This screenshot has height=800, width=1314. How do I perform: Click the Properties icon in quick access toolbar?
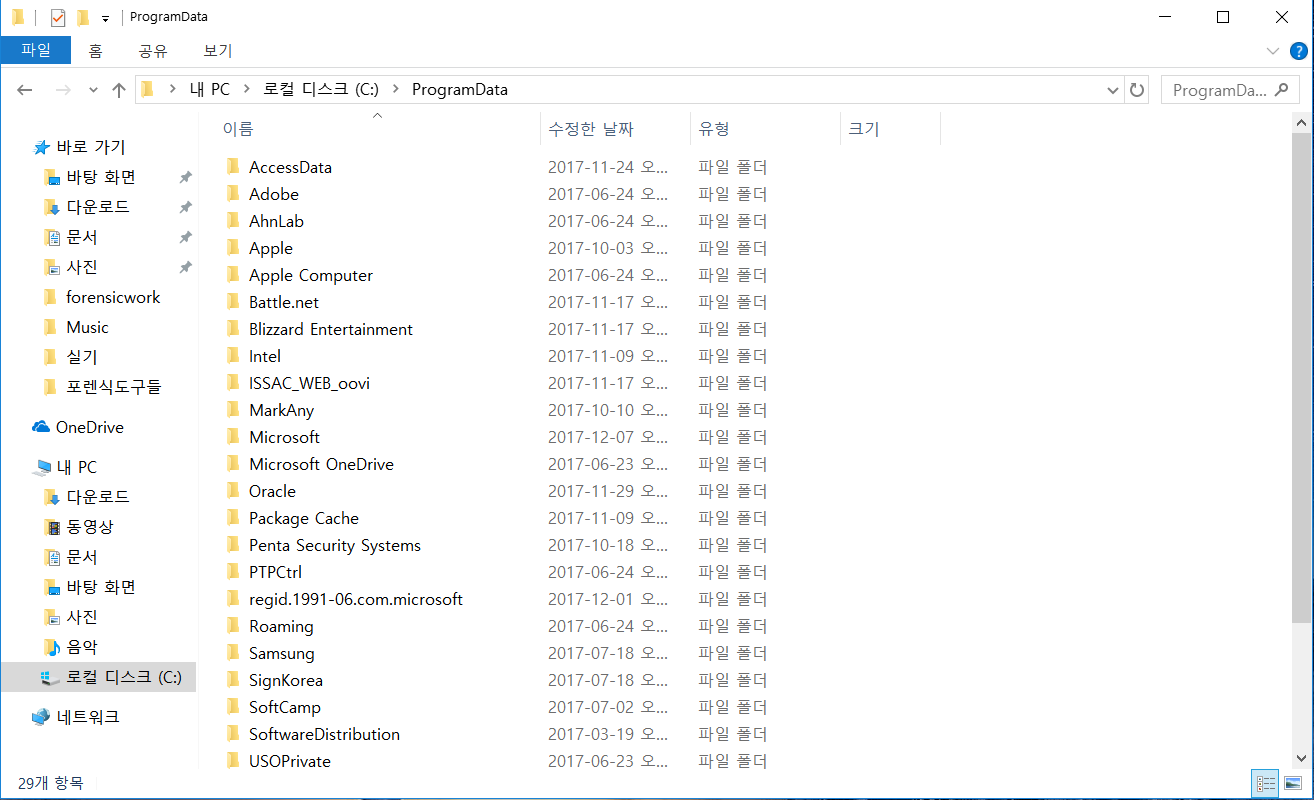click(58, 17)
